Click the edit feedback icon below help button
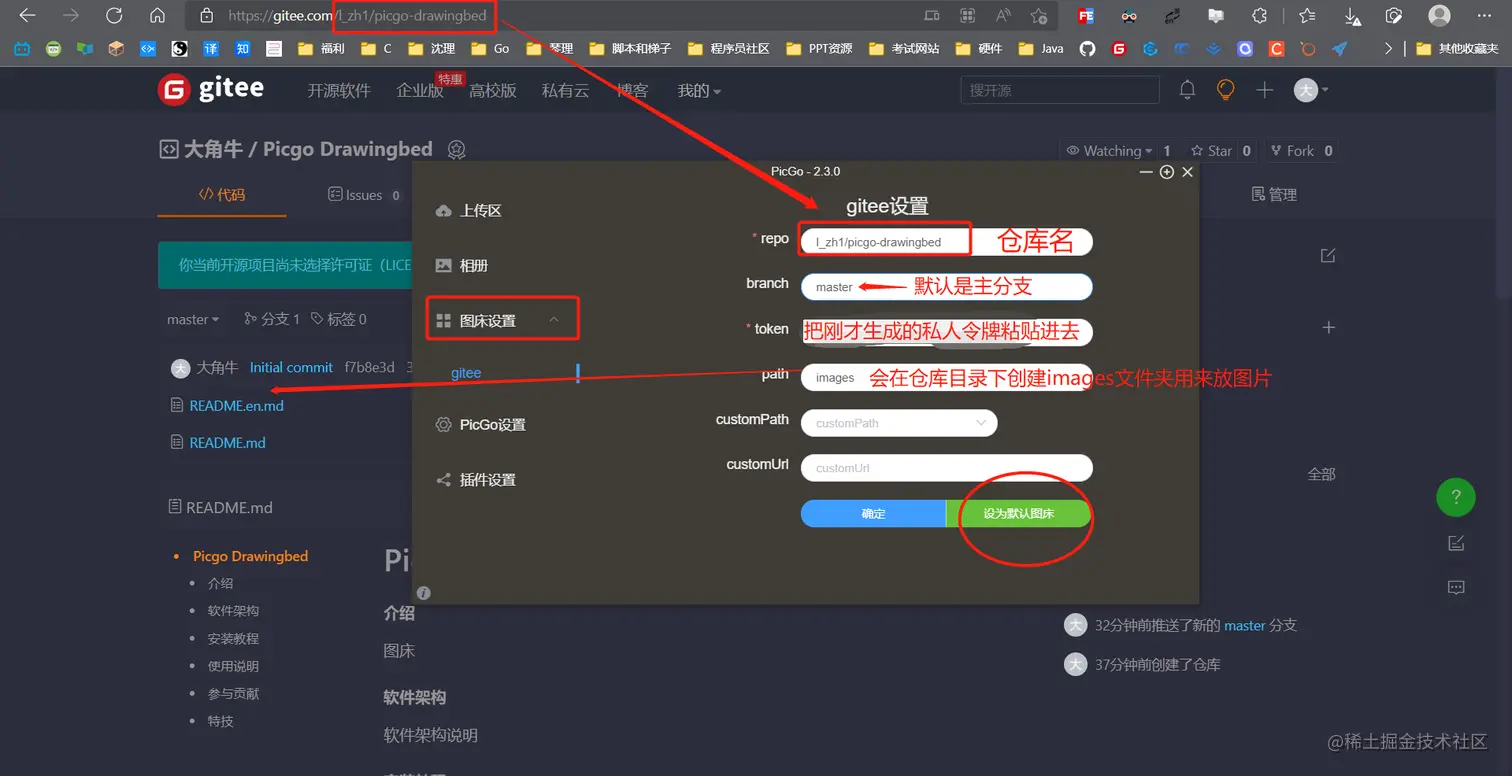This screenshot has height=776, width=1512. pos(1456,543)
